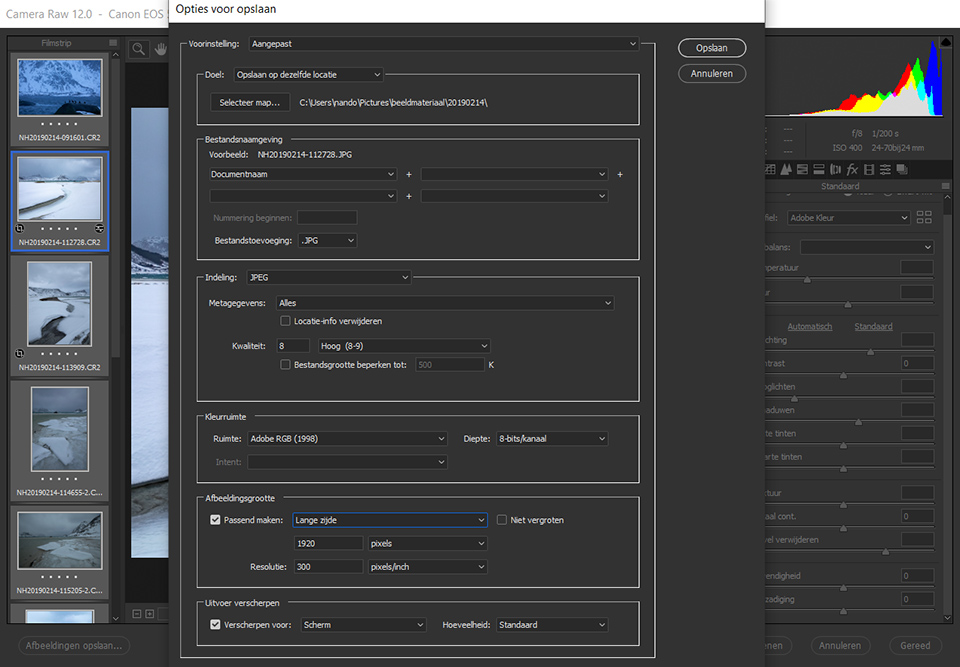Screen dimensions: 960x667
Task: Open the Filmstrip panel menu icon
Action: tap(113, 42)
